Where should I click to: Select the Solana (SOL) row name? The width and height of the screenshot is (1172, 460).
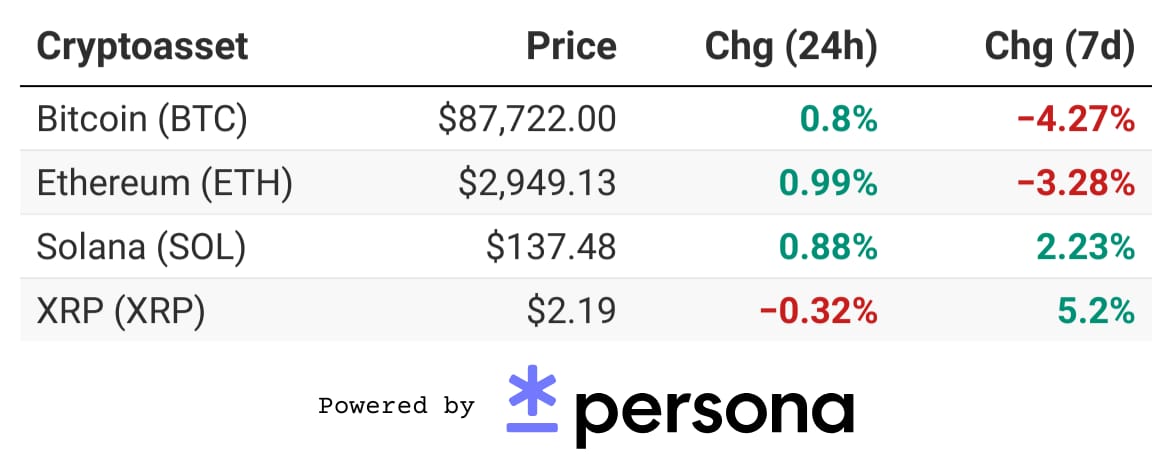141,248
